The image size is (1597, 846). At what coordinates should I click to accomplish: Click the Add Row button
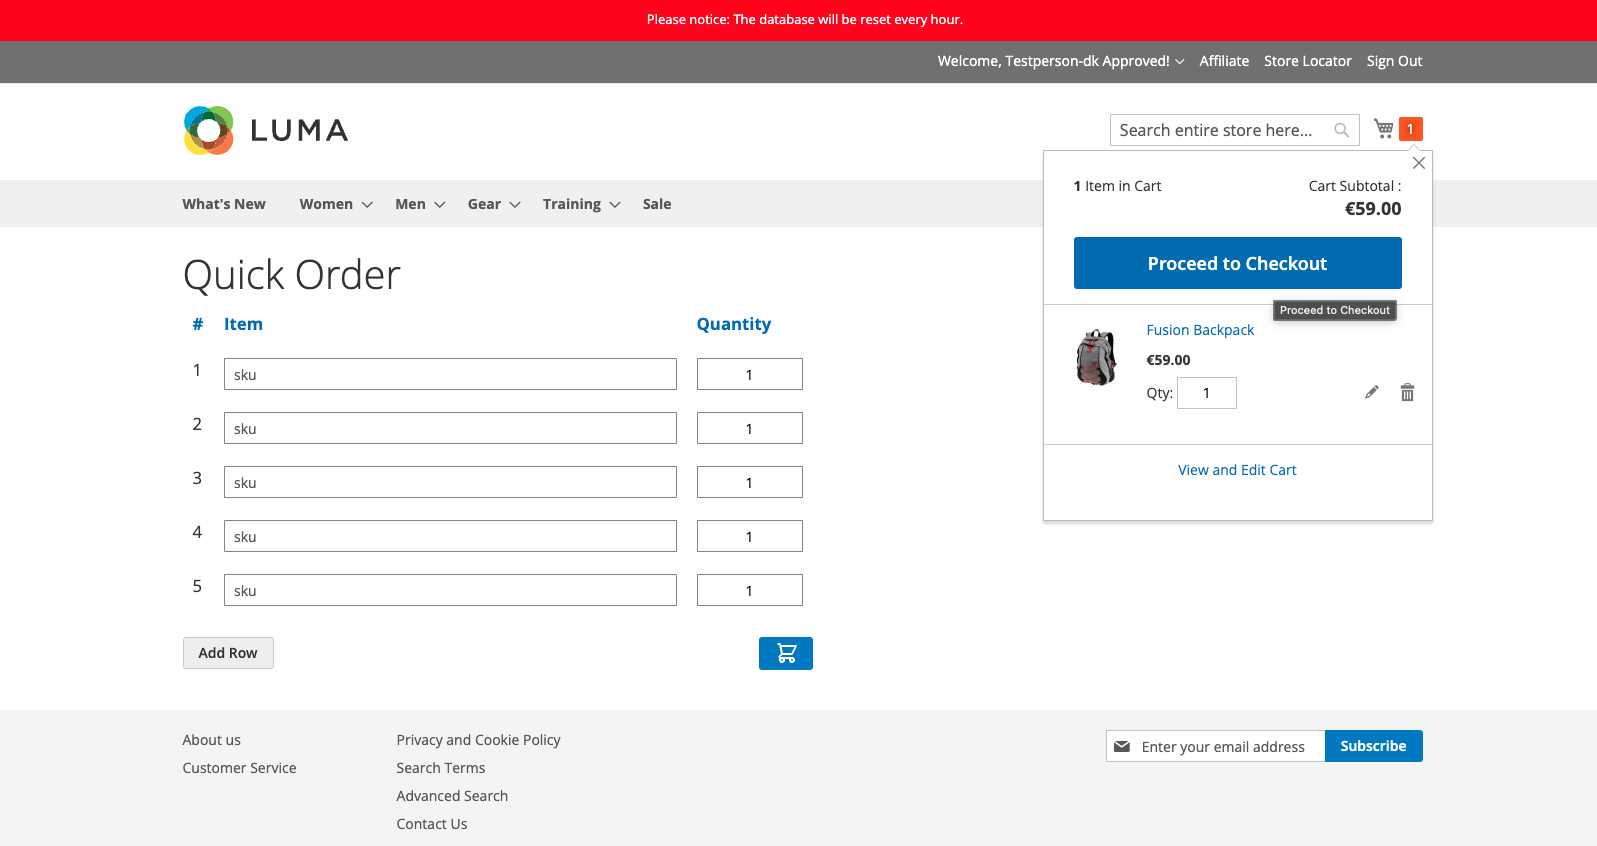coord(228,653)
